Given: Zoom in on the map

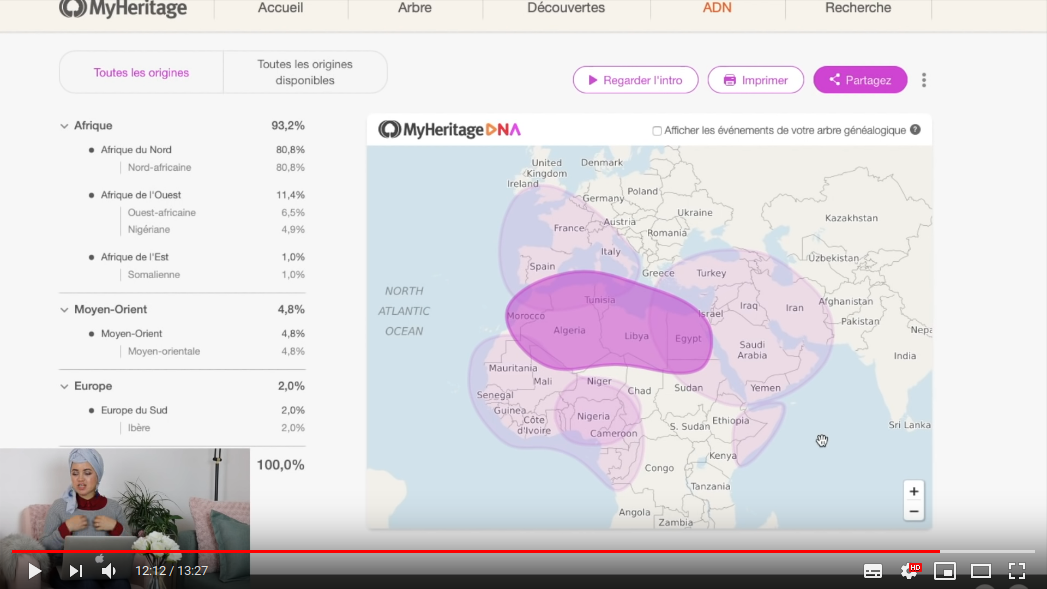Looking at the screenshot, I should coord(913,491).
